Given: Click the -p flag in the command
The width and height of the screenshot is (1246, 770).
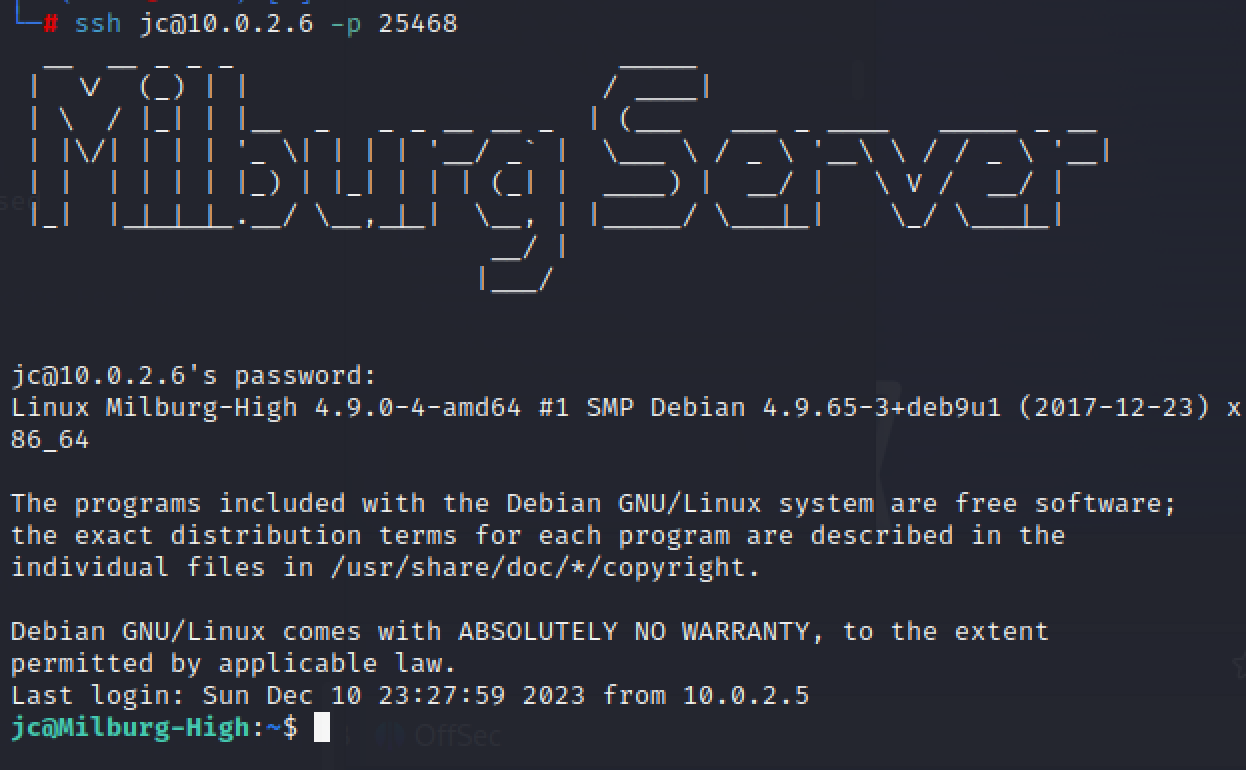Looking at the screenshot, I should tap(345, 23).
